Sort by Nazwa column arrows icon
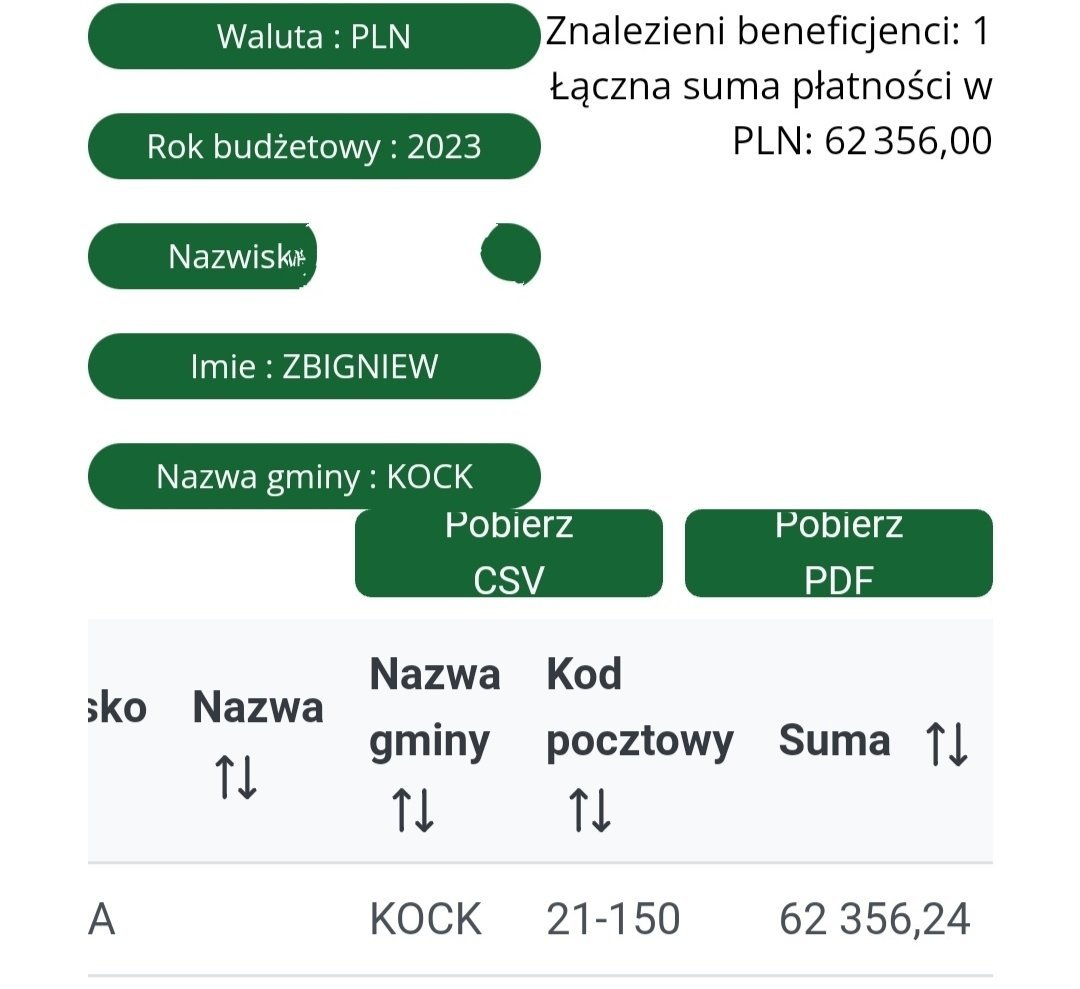Image resolution: width=1080 pixels, height=989 pixels. coord(237,777)
